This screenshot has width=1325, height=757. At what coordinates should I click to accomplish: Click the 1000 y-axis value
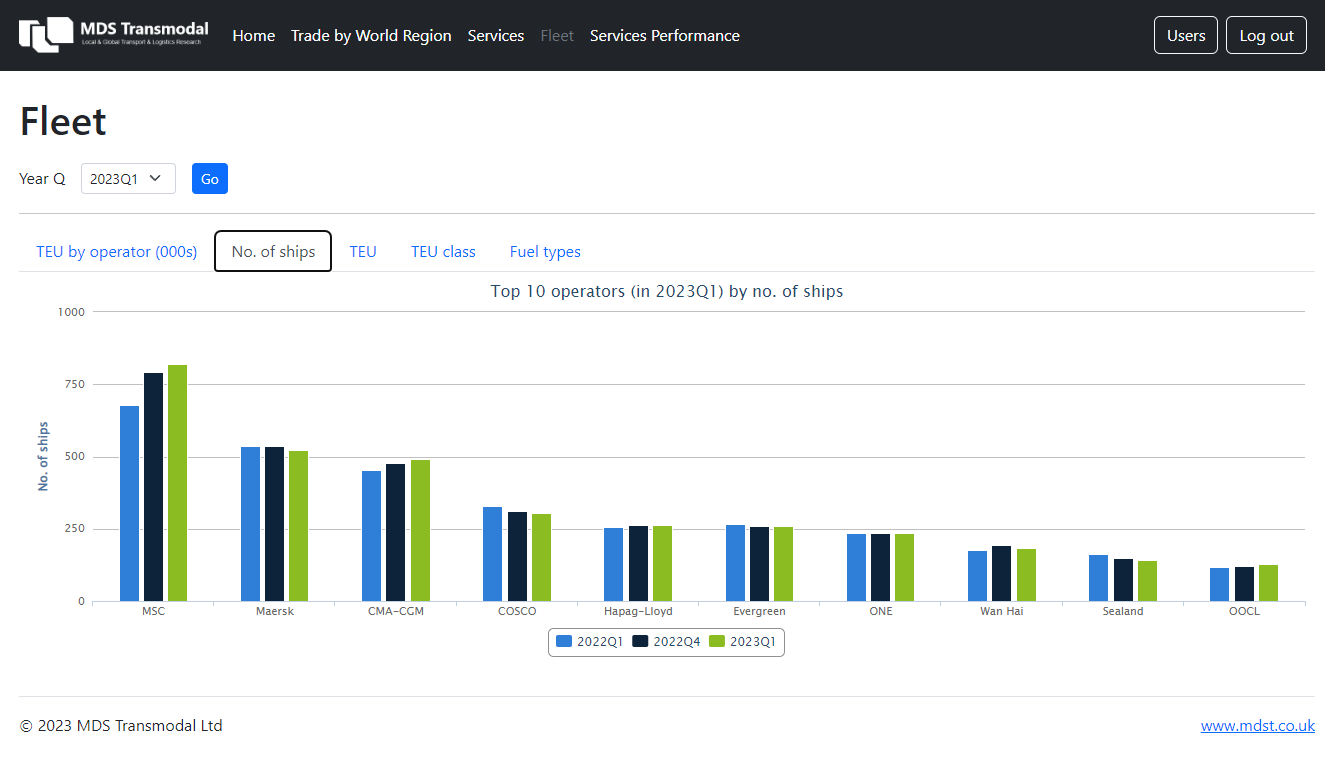point(72,311)
